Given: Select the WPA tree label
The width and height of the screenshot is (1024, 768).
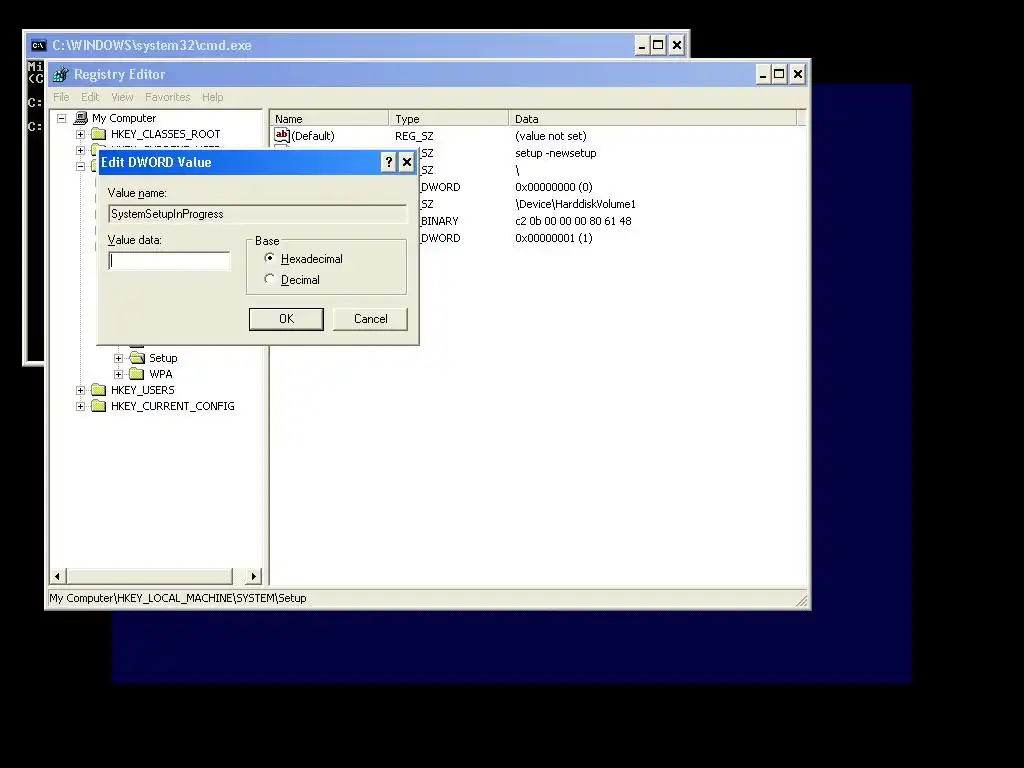Looking at the screenshot, I should 161,374.
